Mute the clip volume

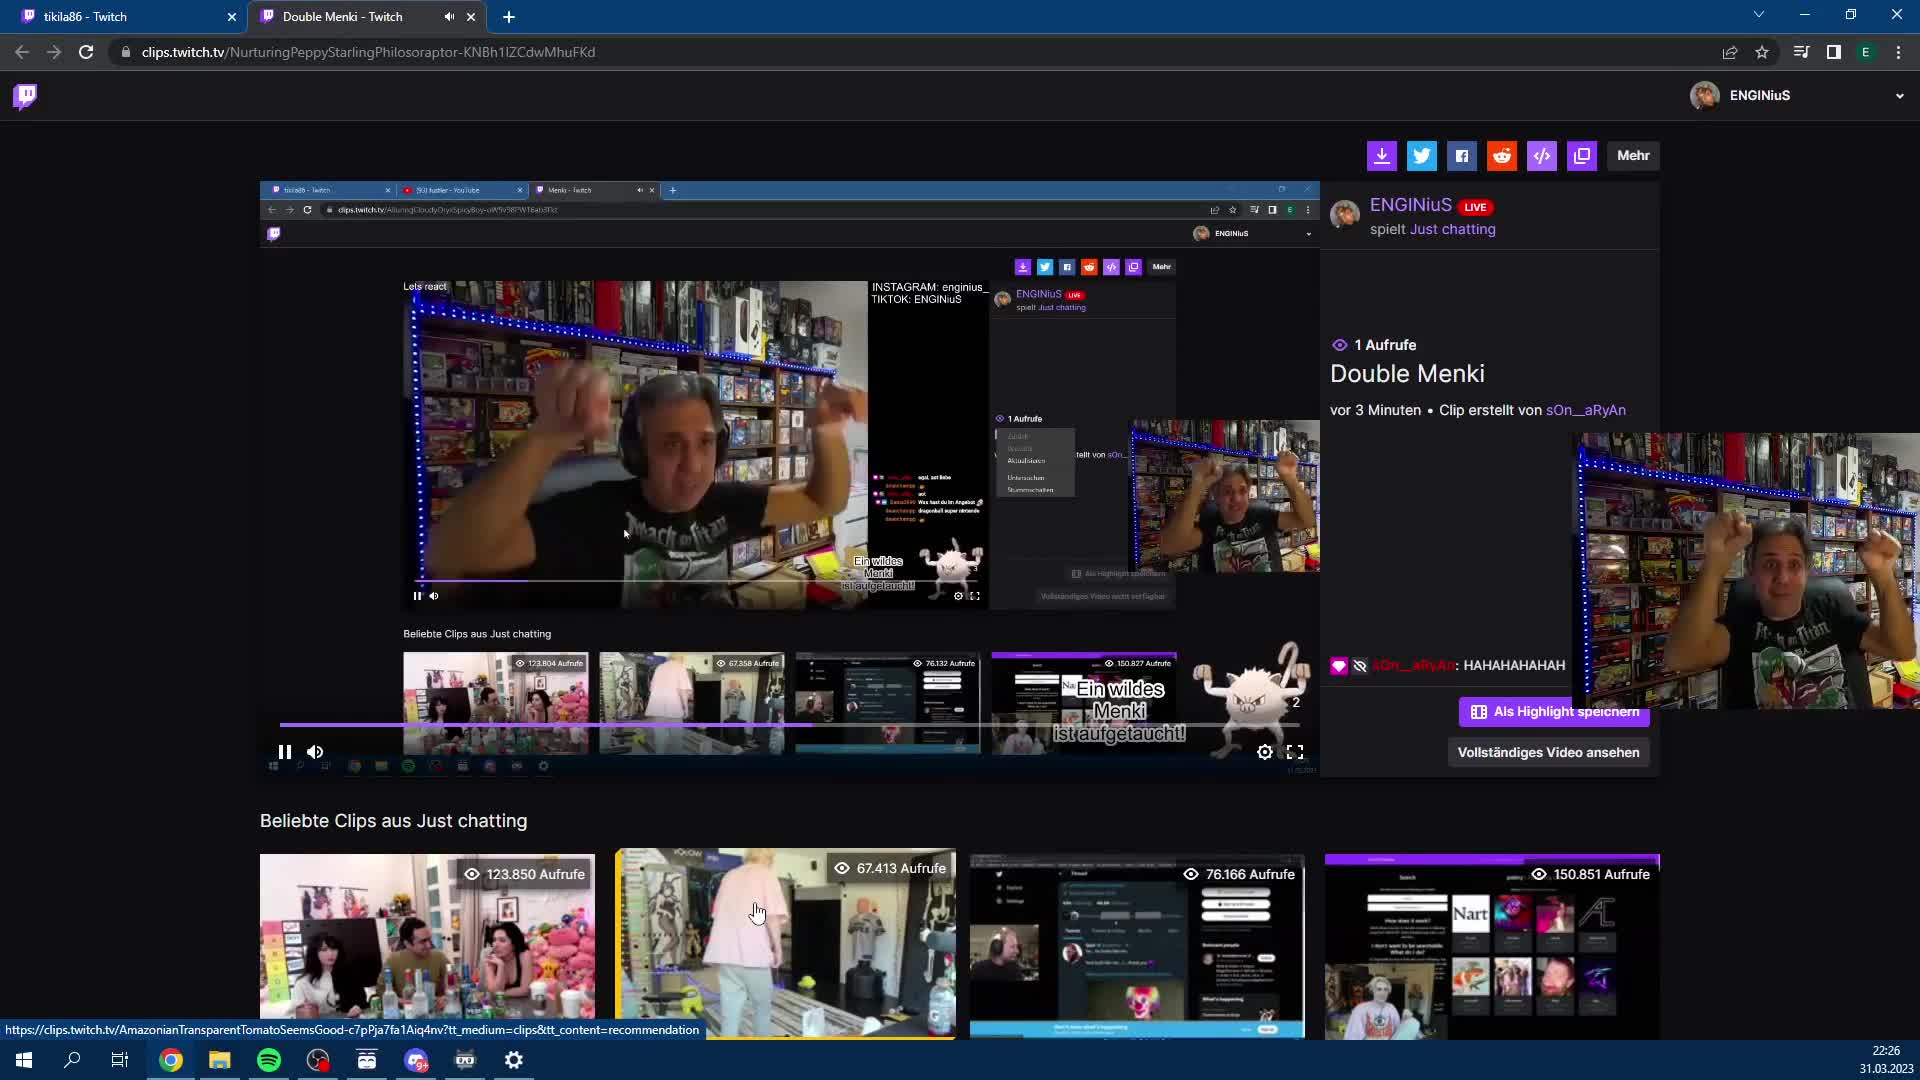(315, 752)
